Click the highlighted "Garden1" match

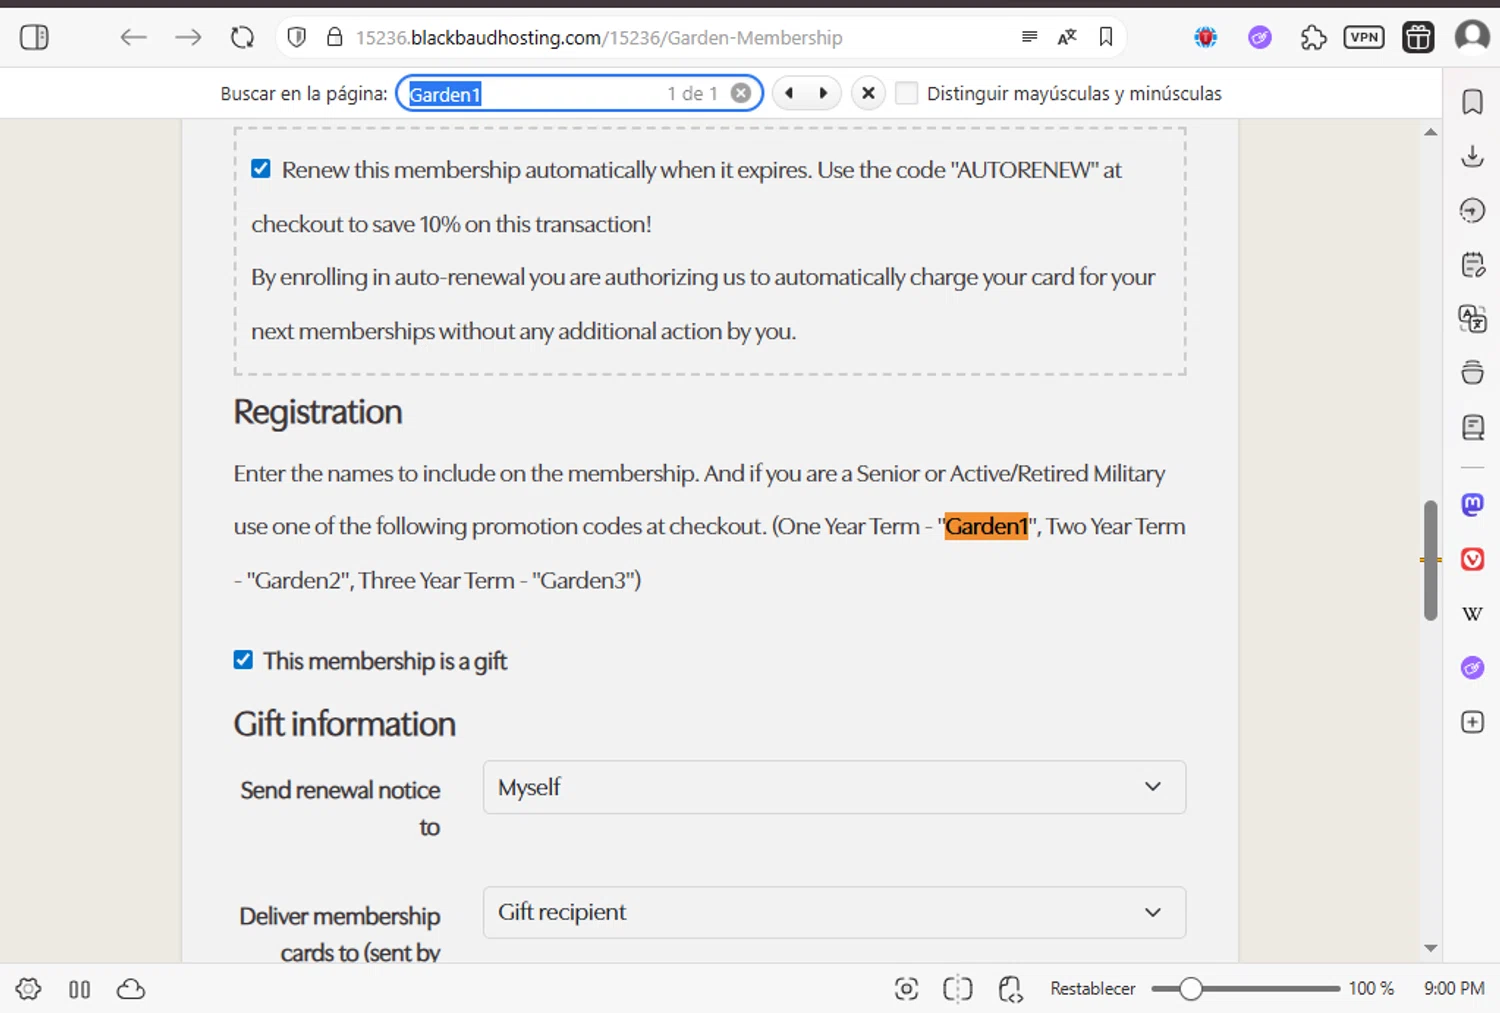click(986, 526)
